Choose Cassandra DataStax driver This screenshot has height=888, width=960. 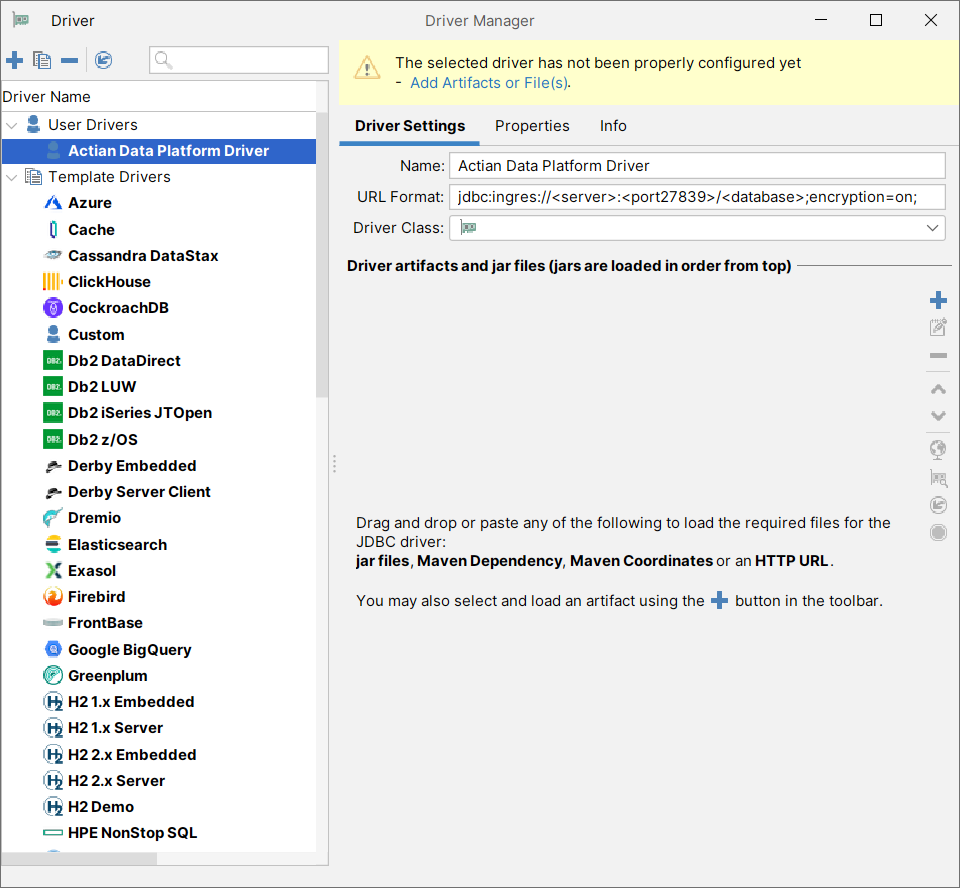tap(143, 255)
